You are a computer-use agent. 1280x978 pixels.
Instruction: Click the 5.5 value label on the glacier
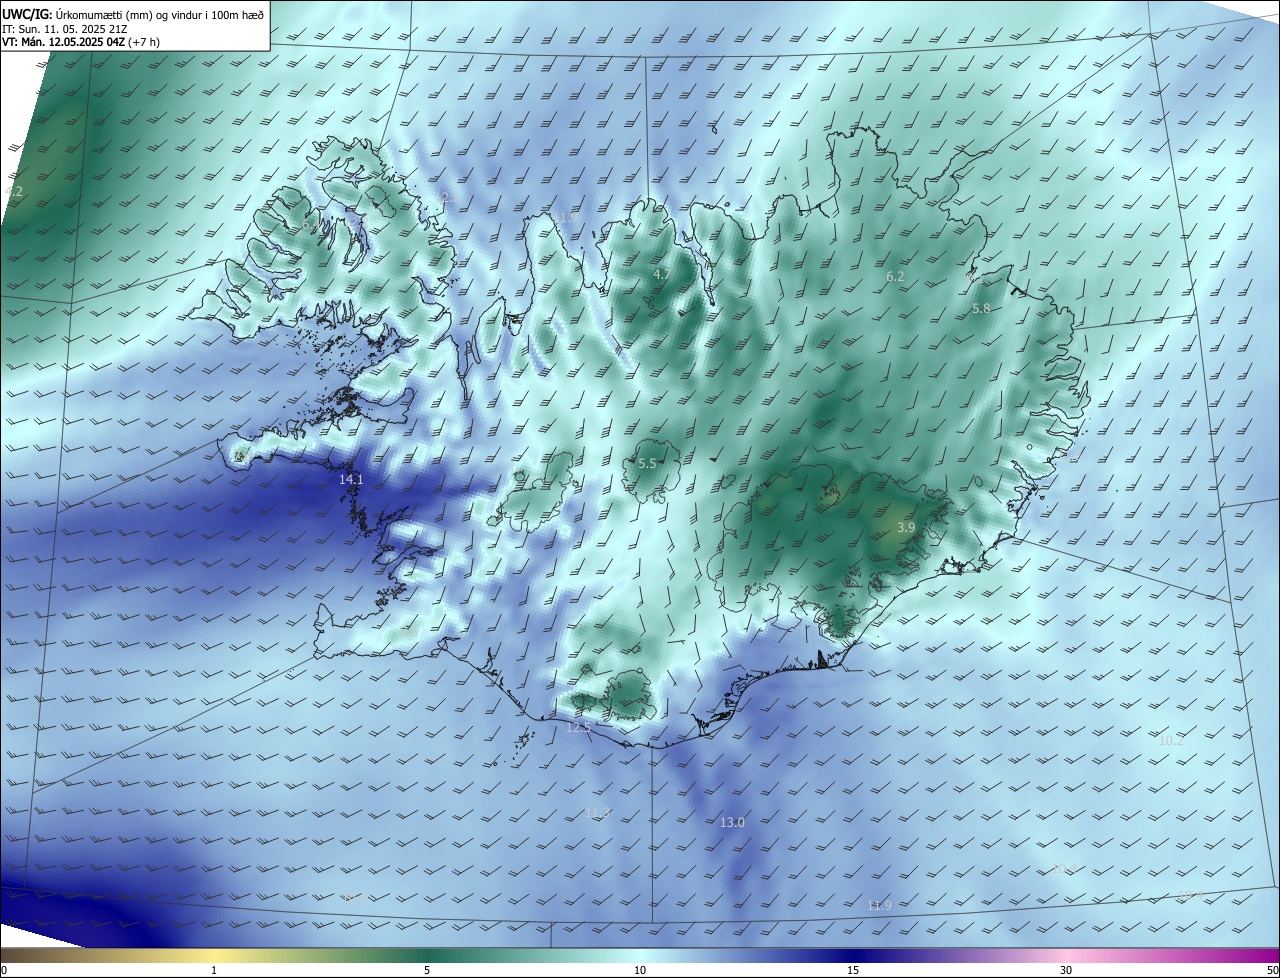click(647, 464)
